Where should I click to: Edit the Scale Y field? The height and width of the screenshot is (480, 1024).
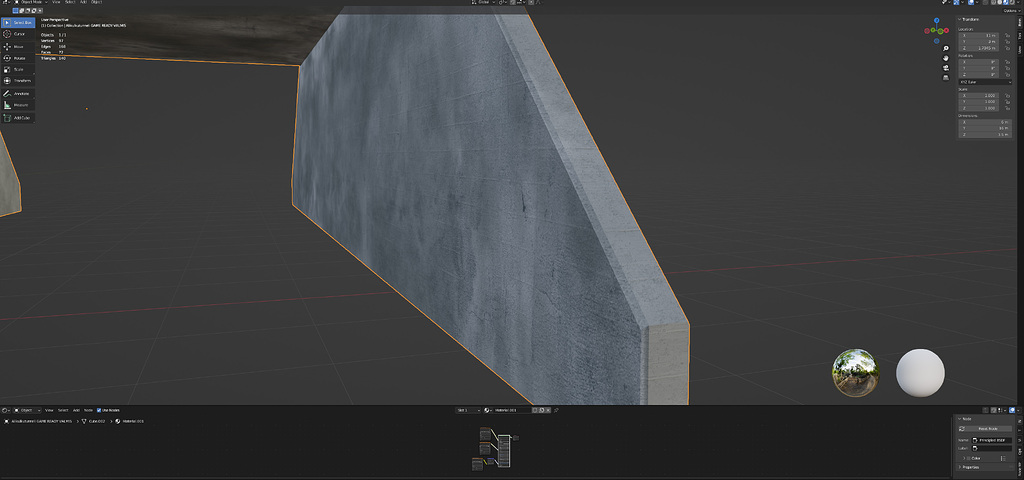pos(978,101)
